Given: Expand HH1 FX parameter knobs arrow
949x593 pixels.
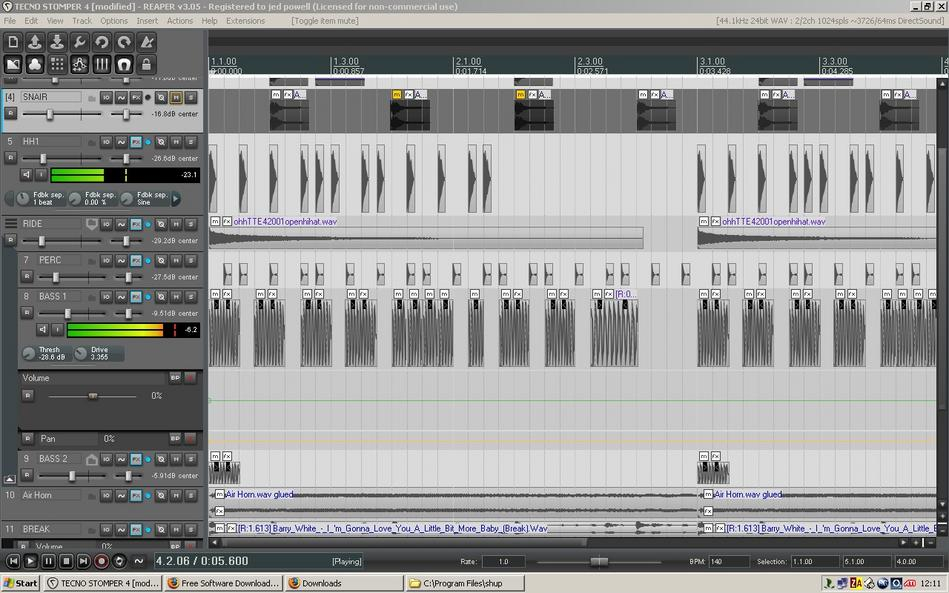Looking at the screenshot, I should coord(176,199).
